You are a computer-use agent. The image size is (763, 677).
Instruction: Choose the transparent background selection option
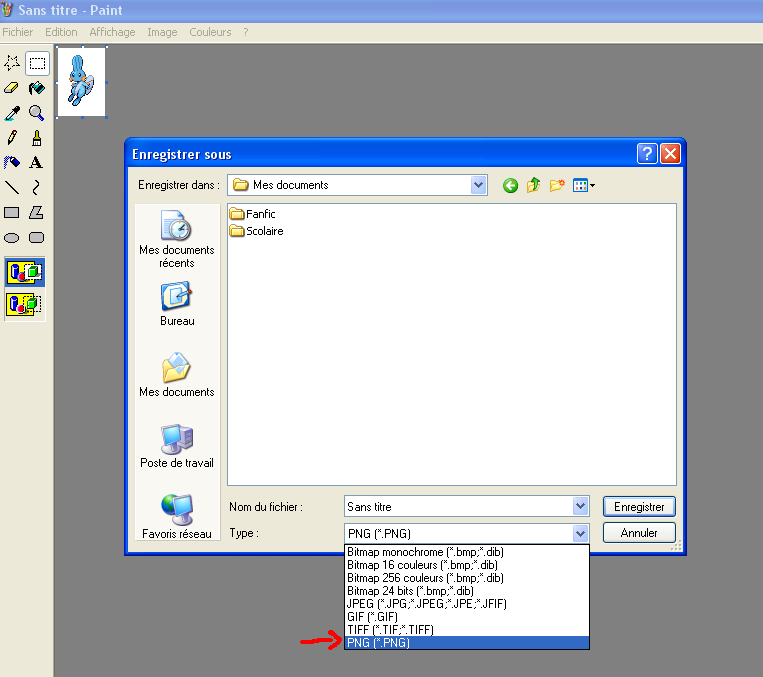pos(24,303)
